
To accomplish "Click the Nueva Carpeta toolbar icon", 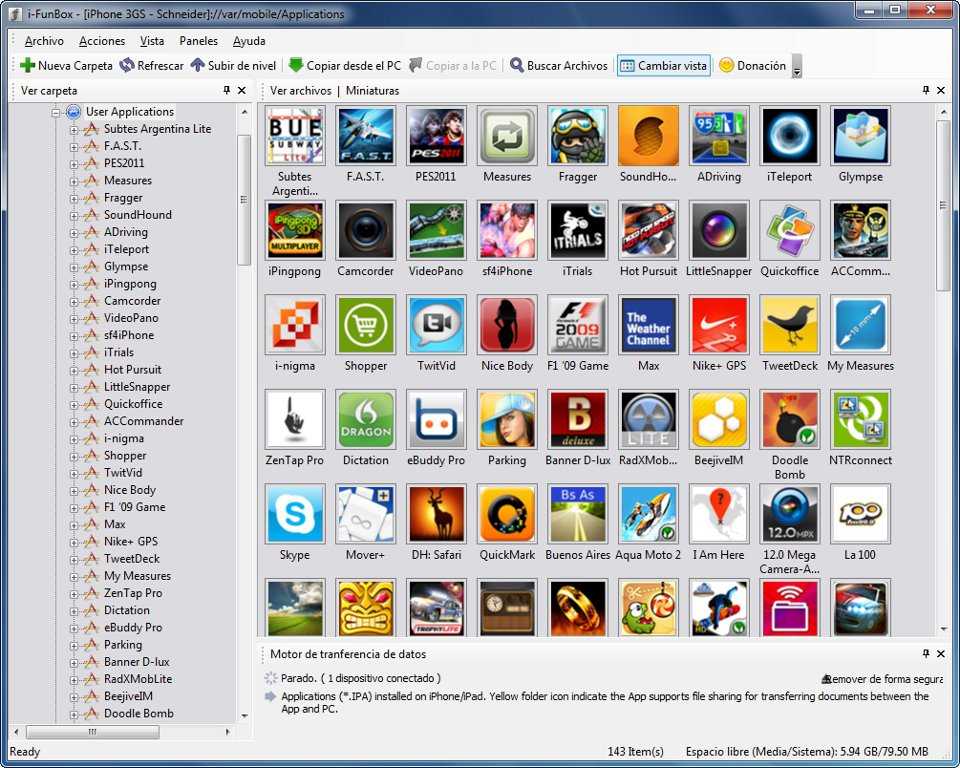I will (27, 66).
